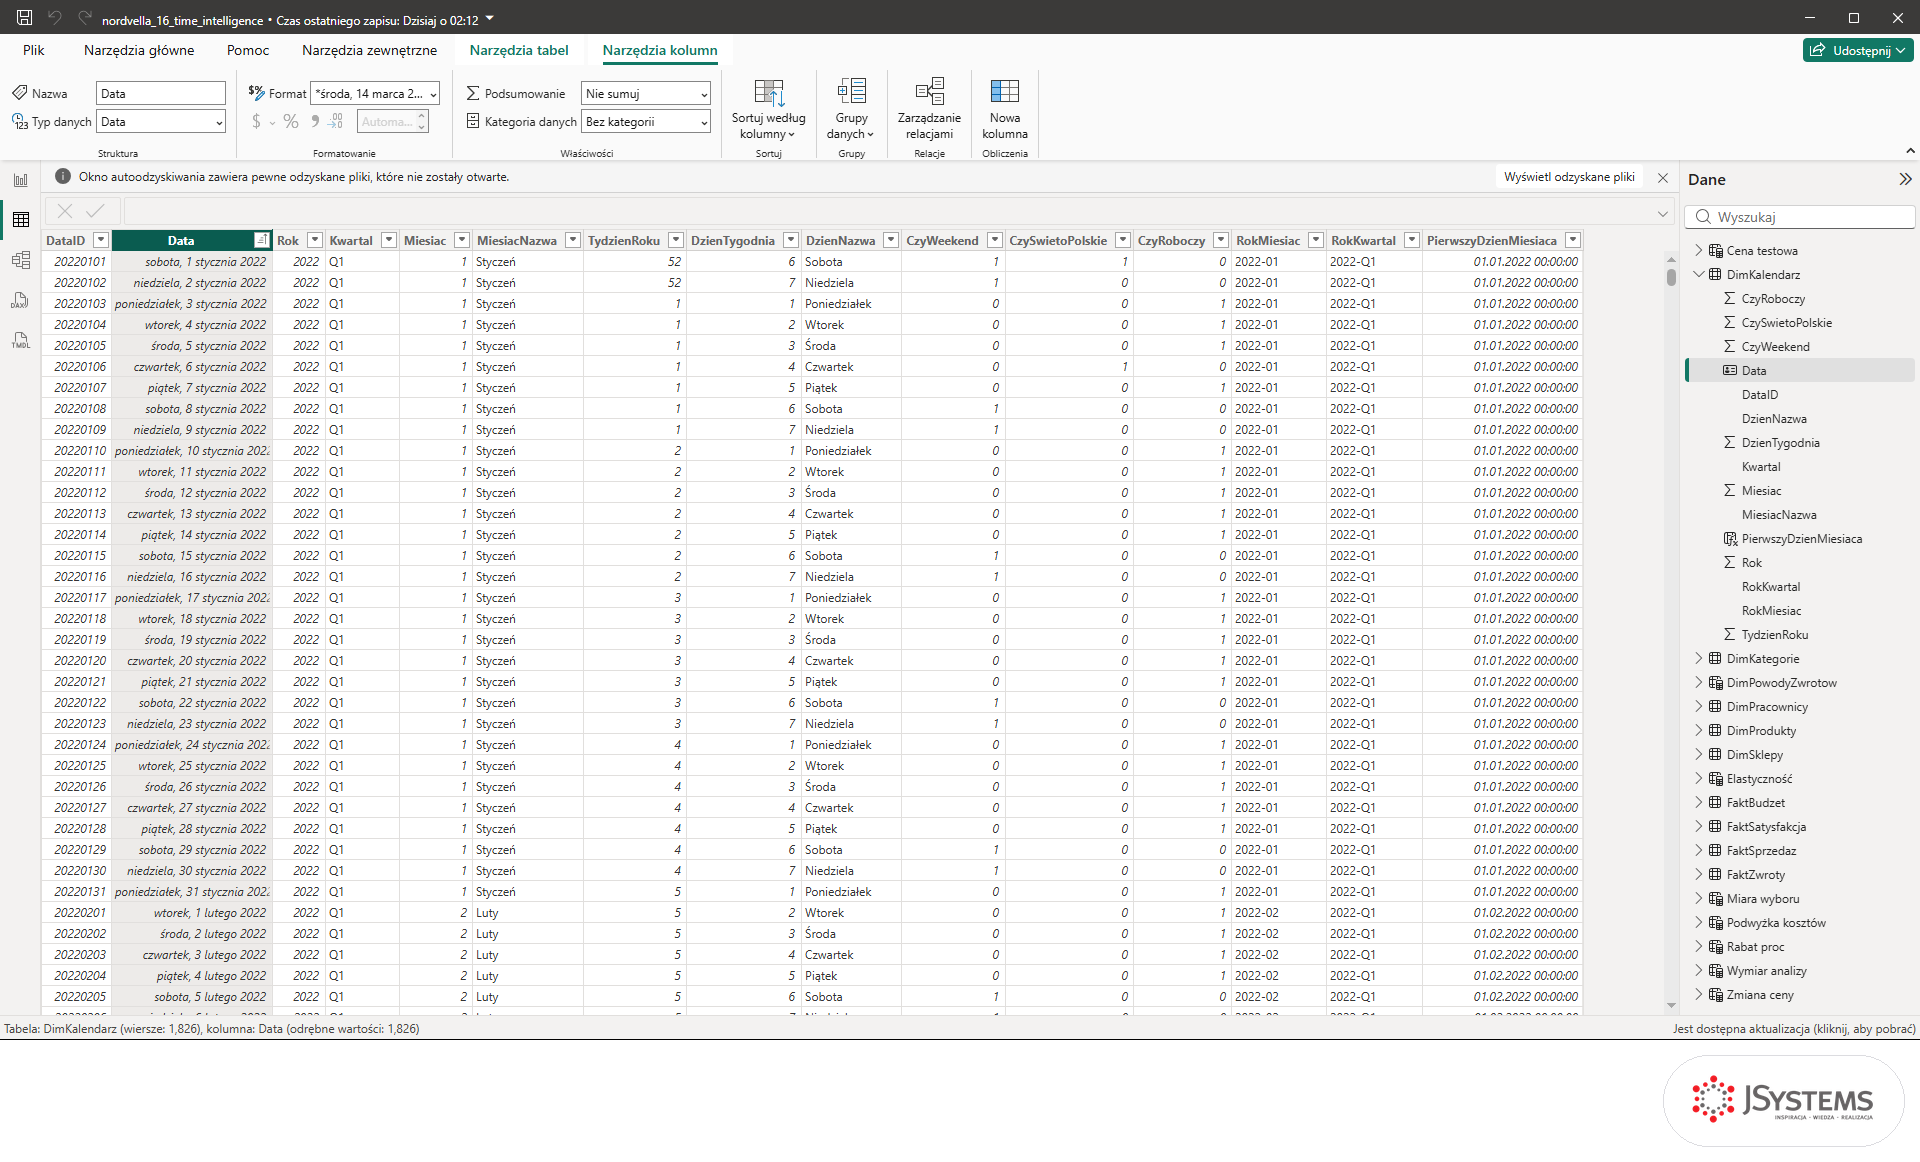Switch to Table view sidebar icon
This screenshot has width=1920, height=1162.
click(21, 220)
